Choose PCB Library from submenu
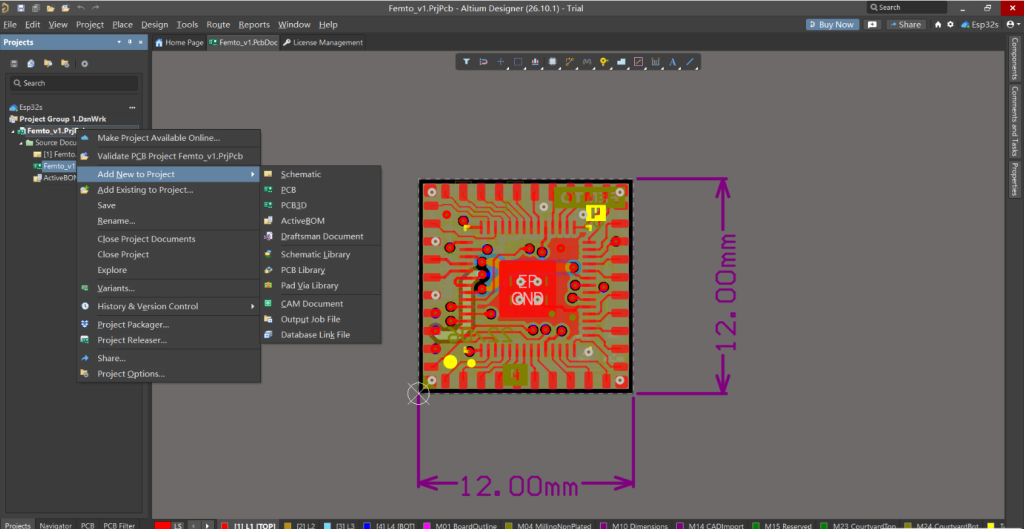 click(321, 270)
